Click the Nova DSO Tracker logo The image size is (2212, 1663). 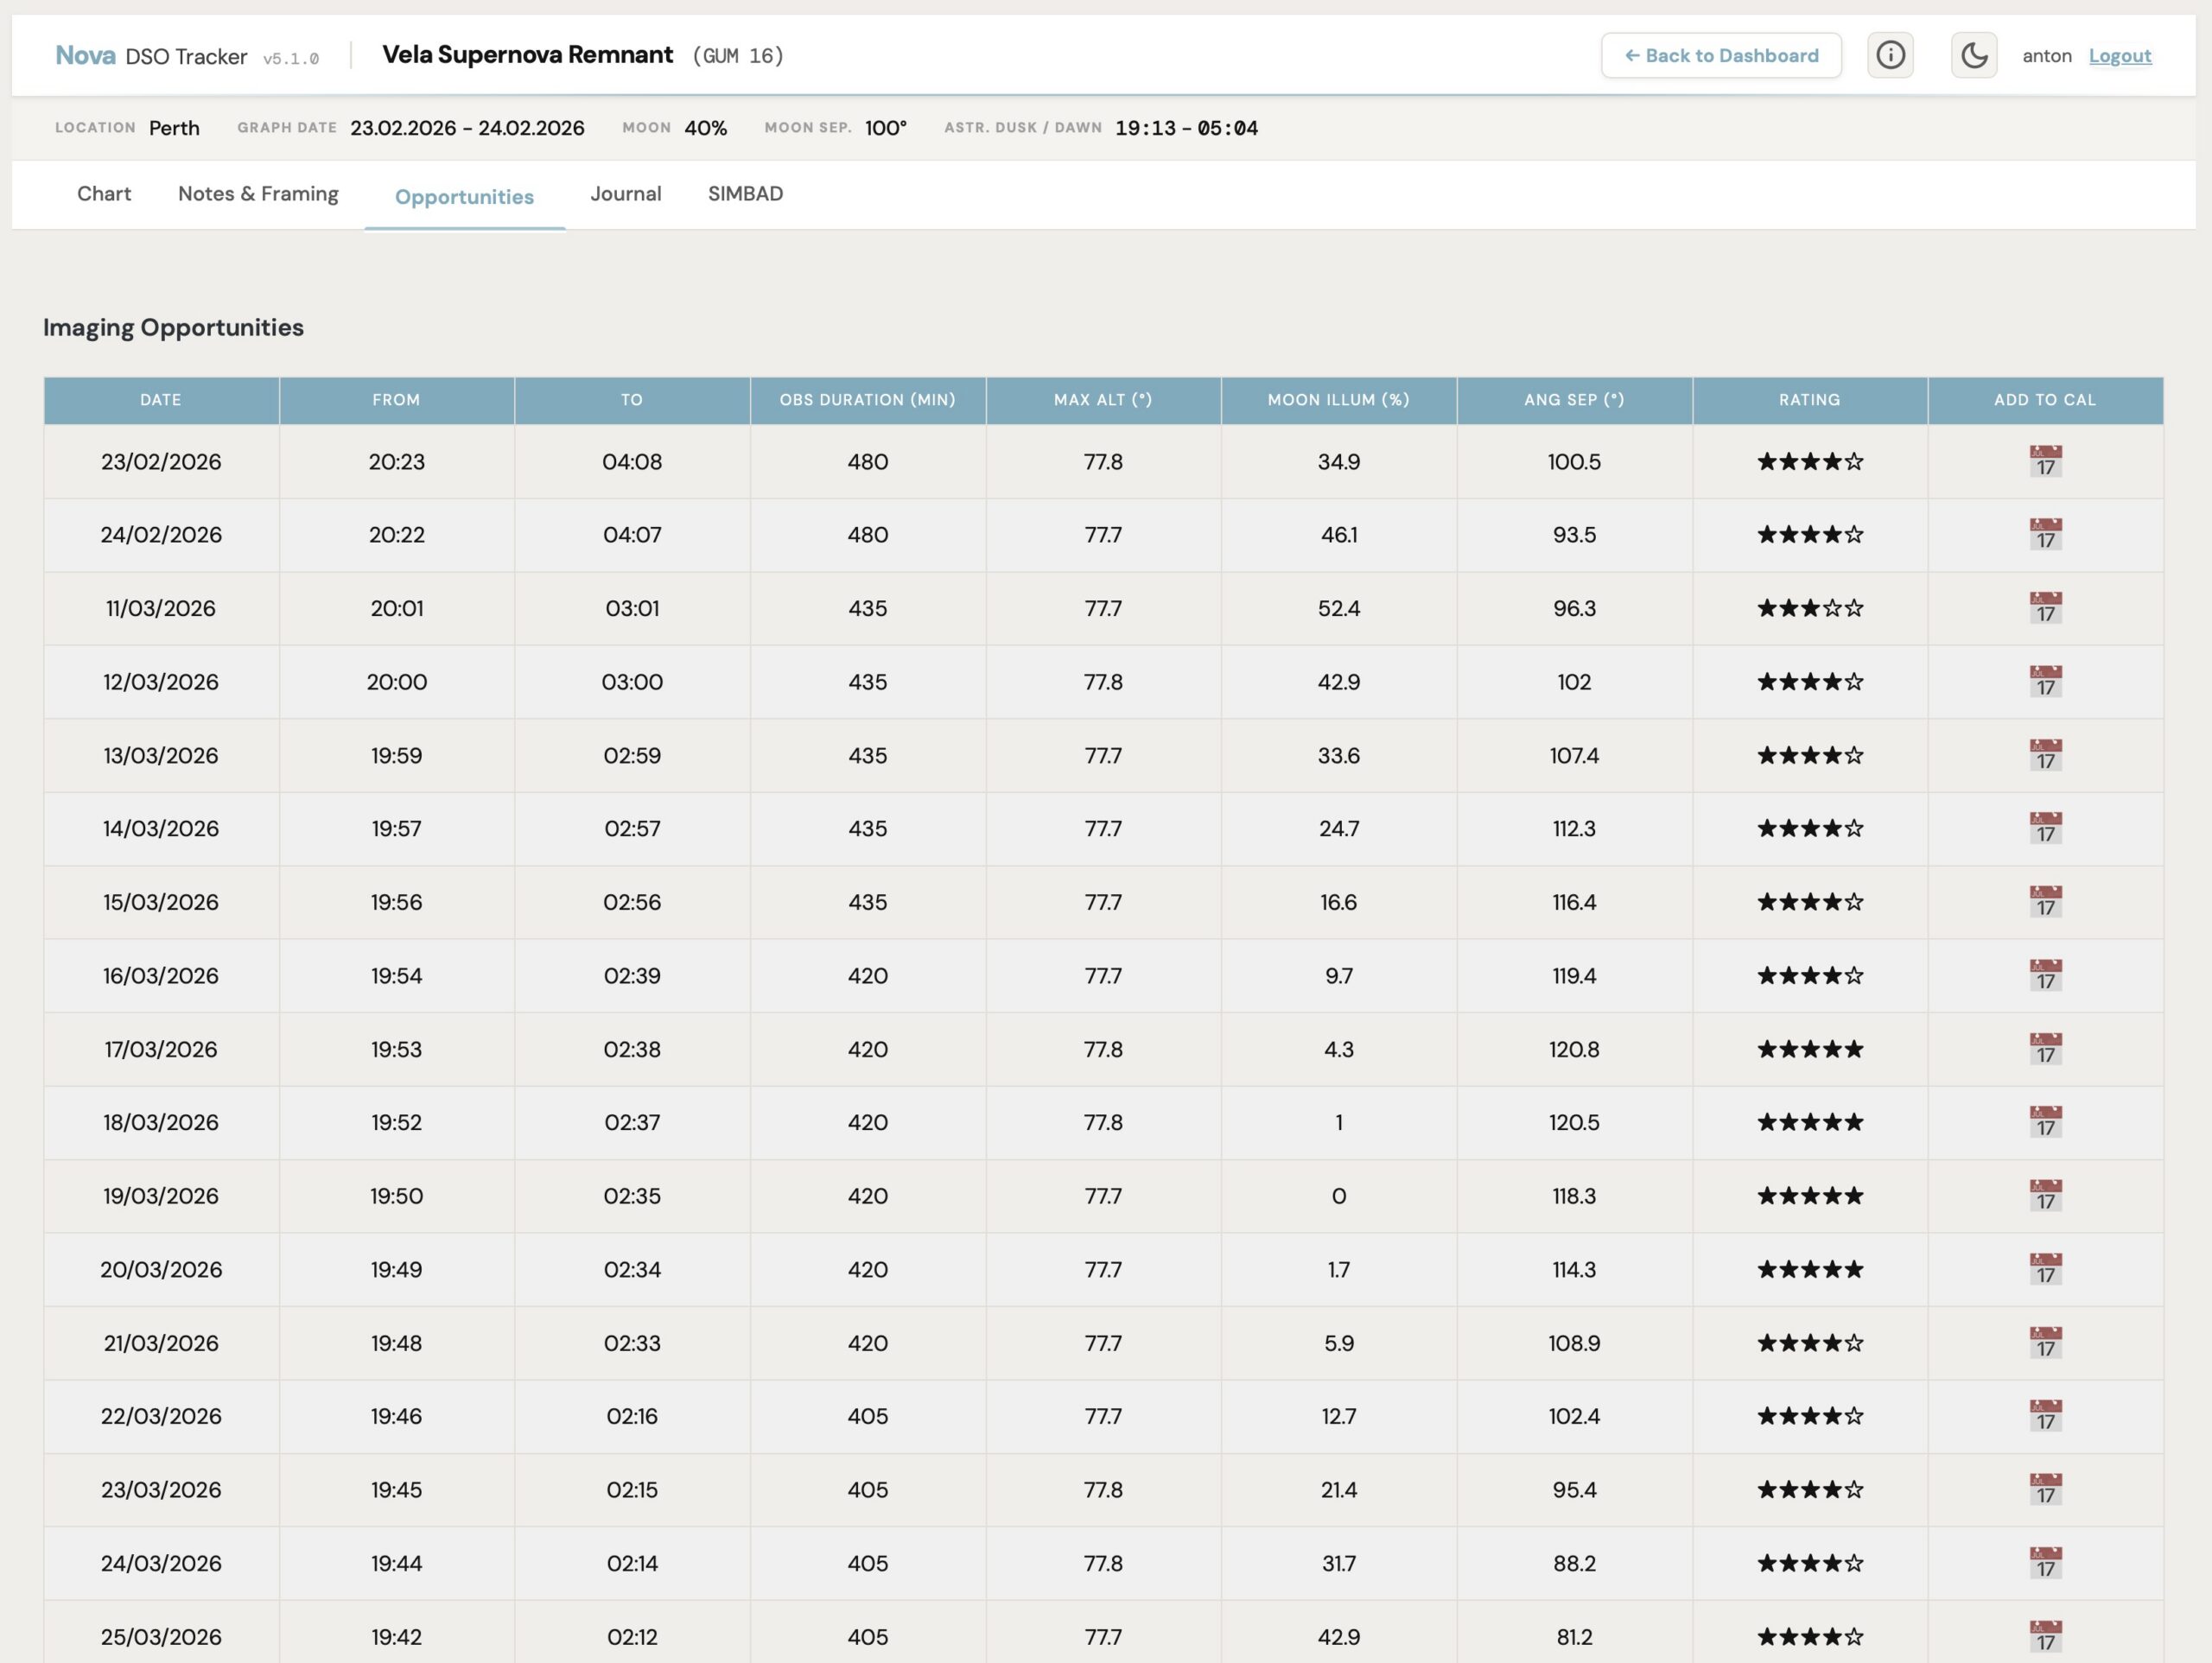coord(150,56)
